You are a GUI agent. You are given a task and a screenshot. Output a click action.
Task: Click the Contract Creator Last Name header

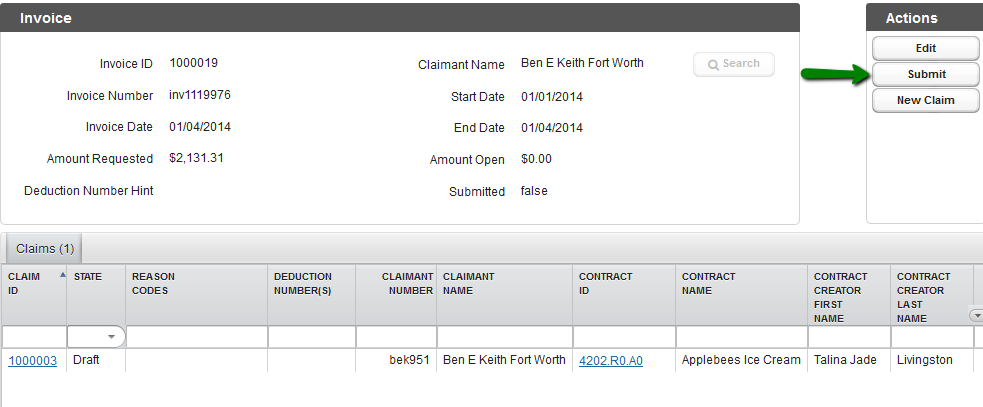pos(930,296)
